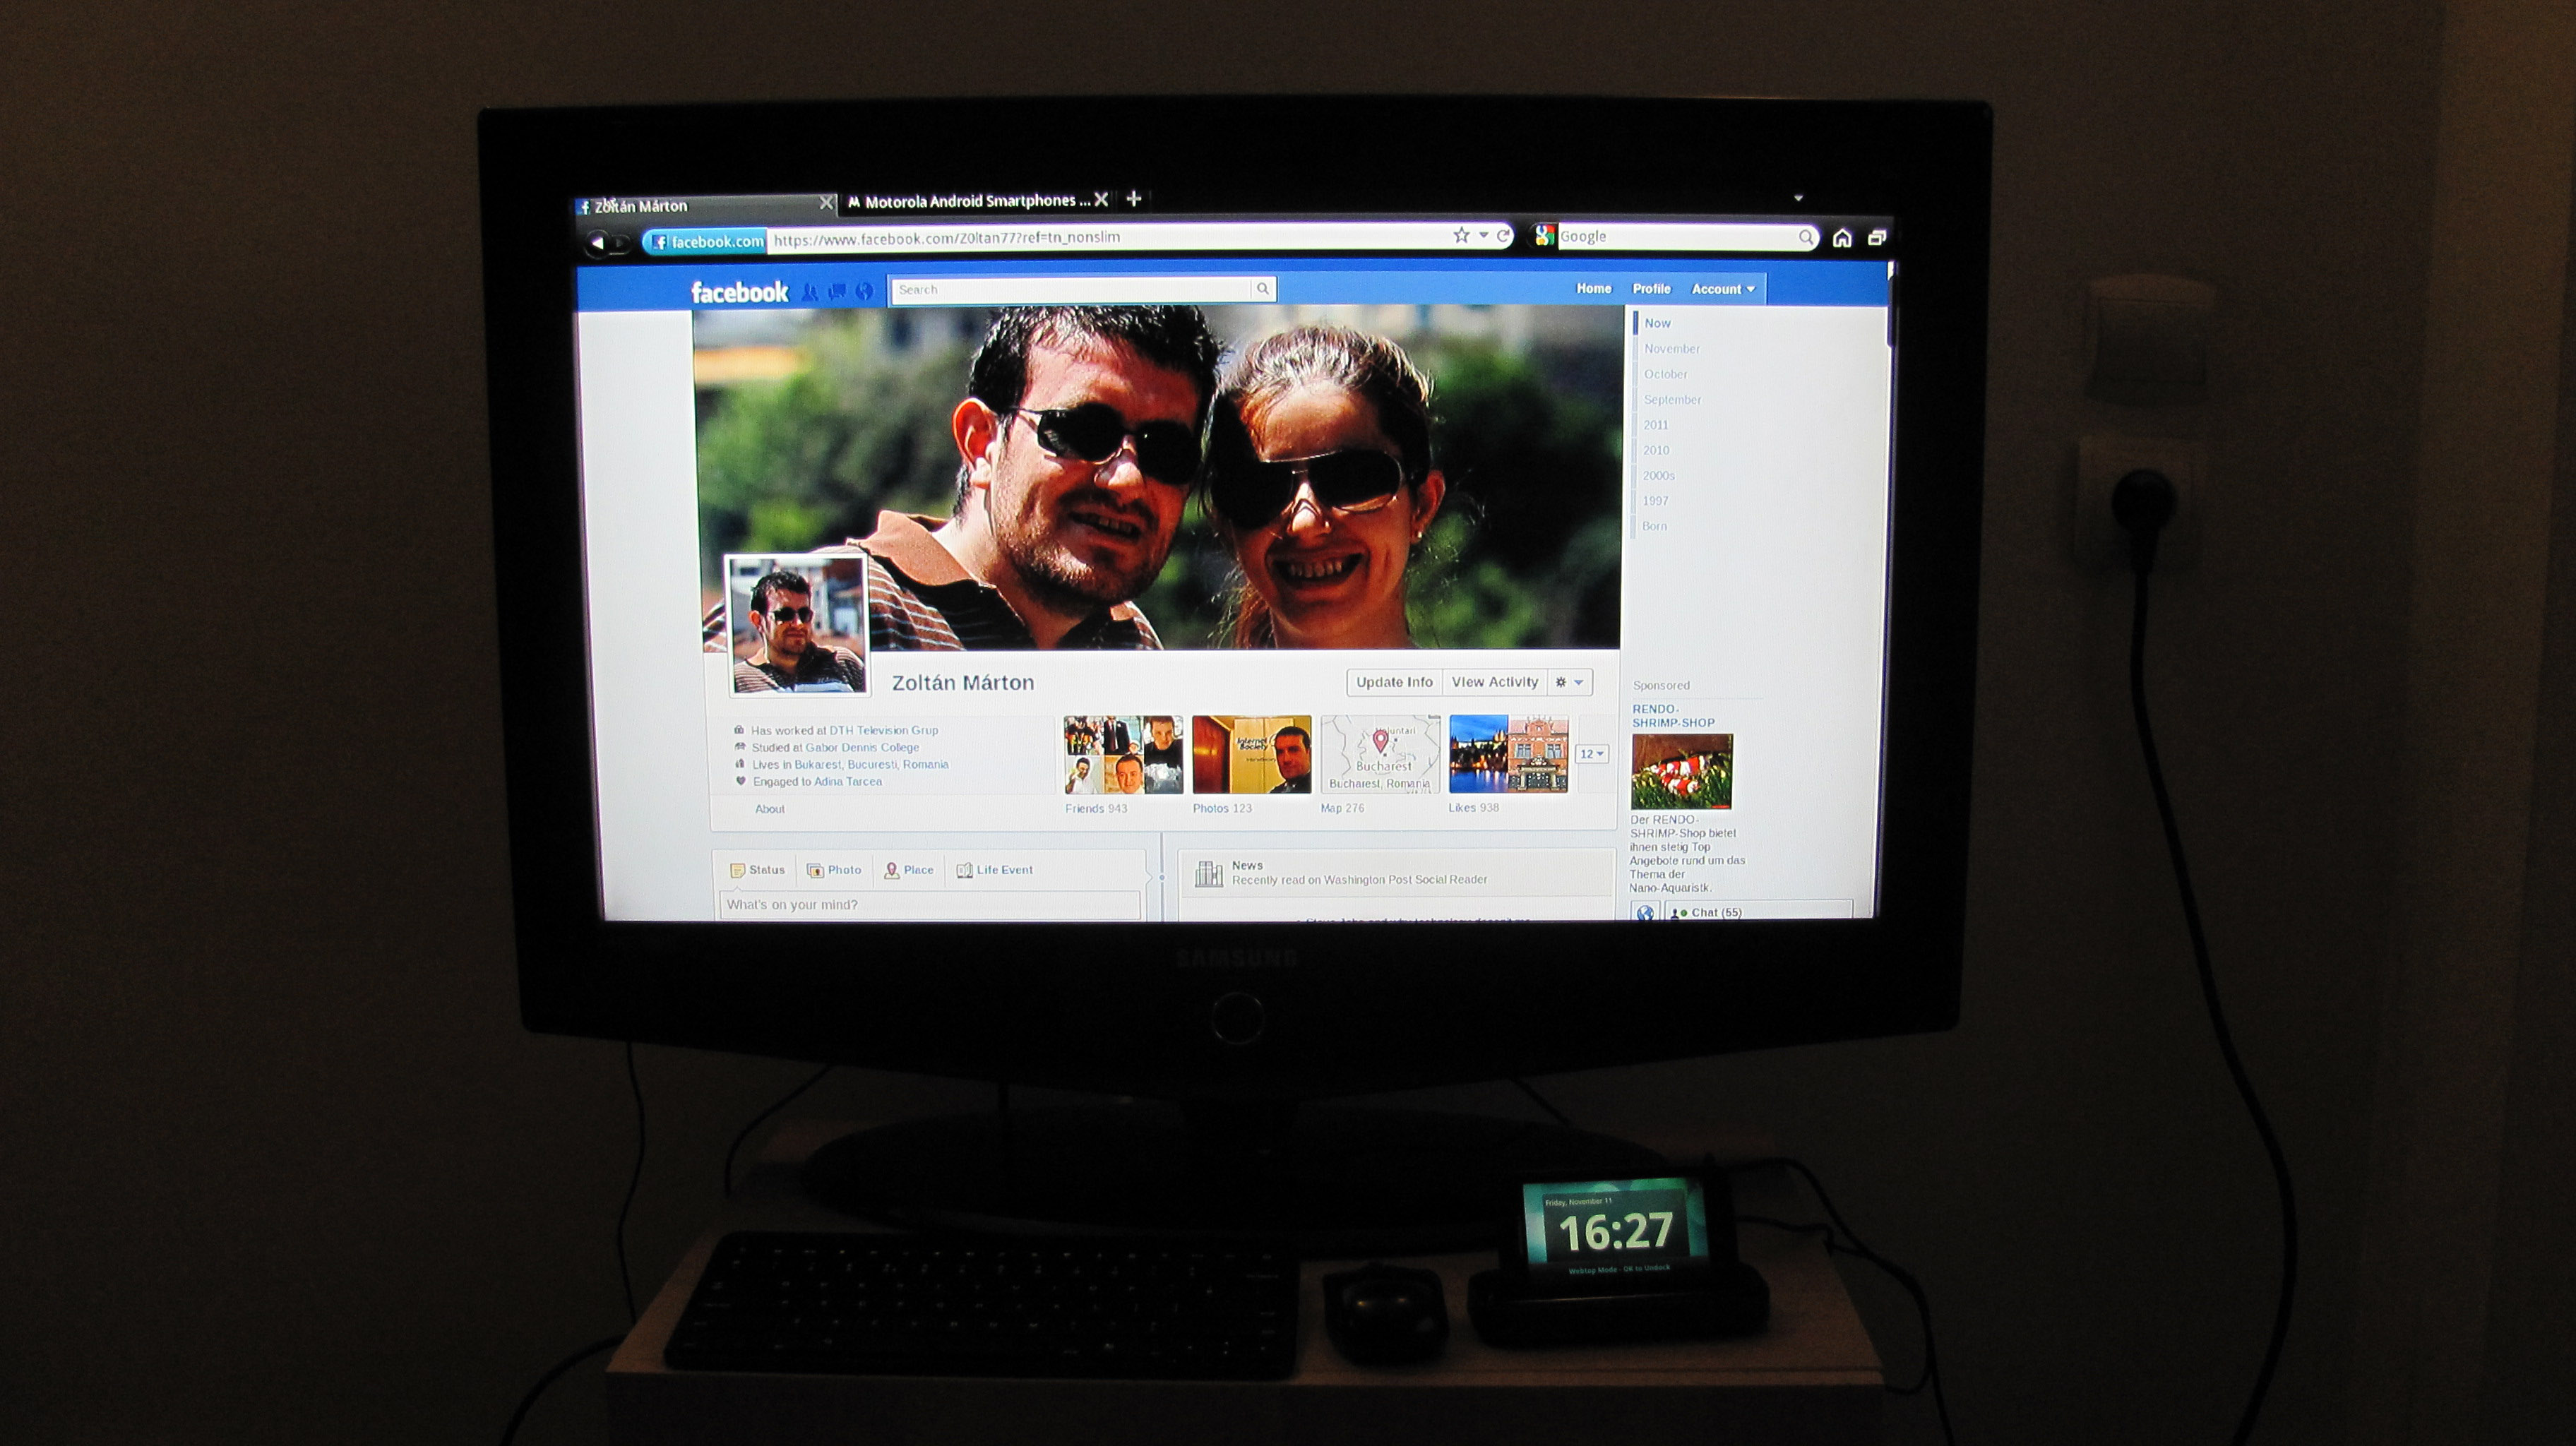2576x1446 pixels.
Task: Open the Facebook notifications globe icon
Action: pos(864,292)
